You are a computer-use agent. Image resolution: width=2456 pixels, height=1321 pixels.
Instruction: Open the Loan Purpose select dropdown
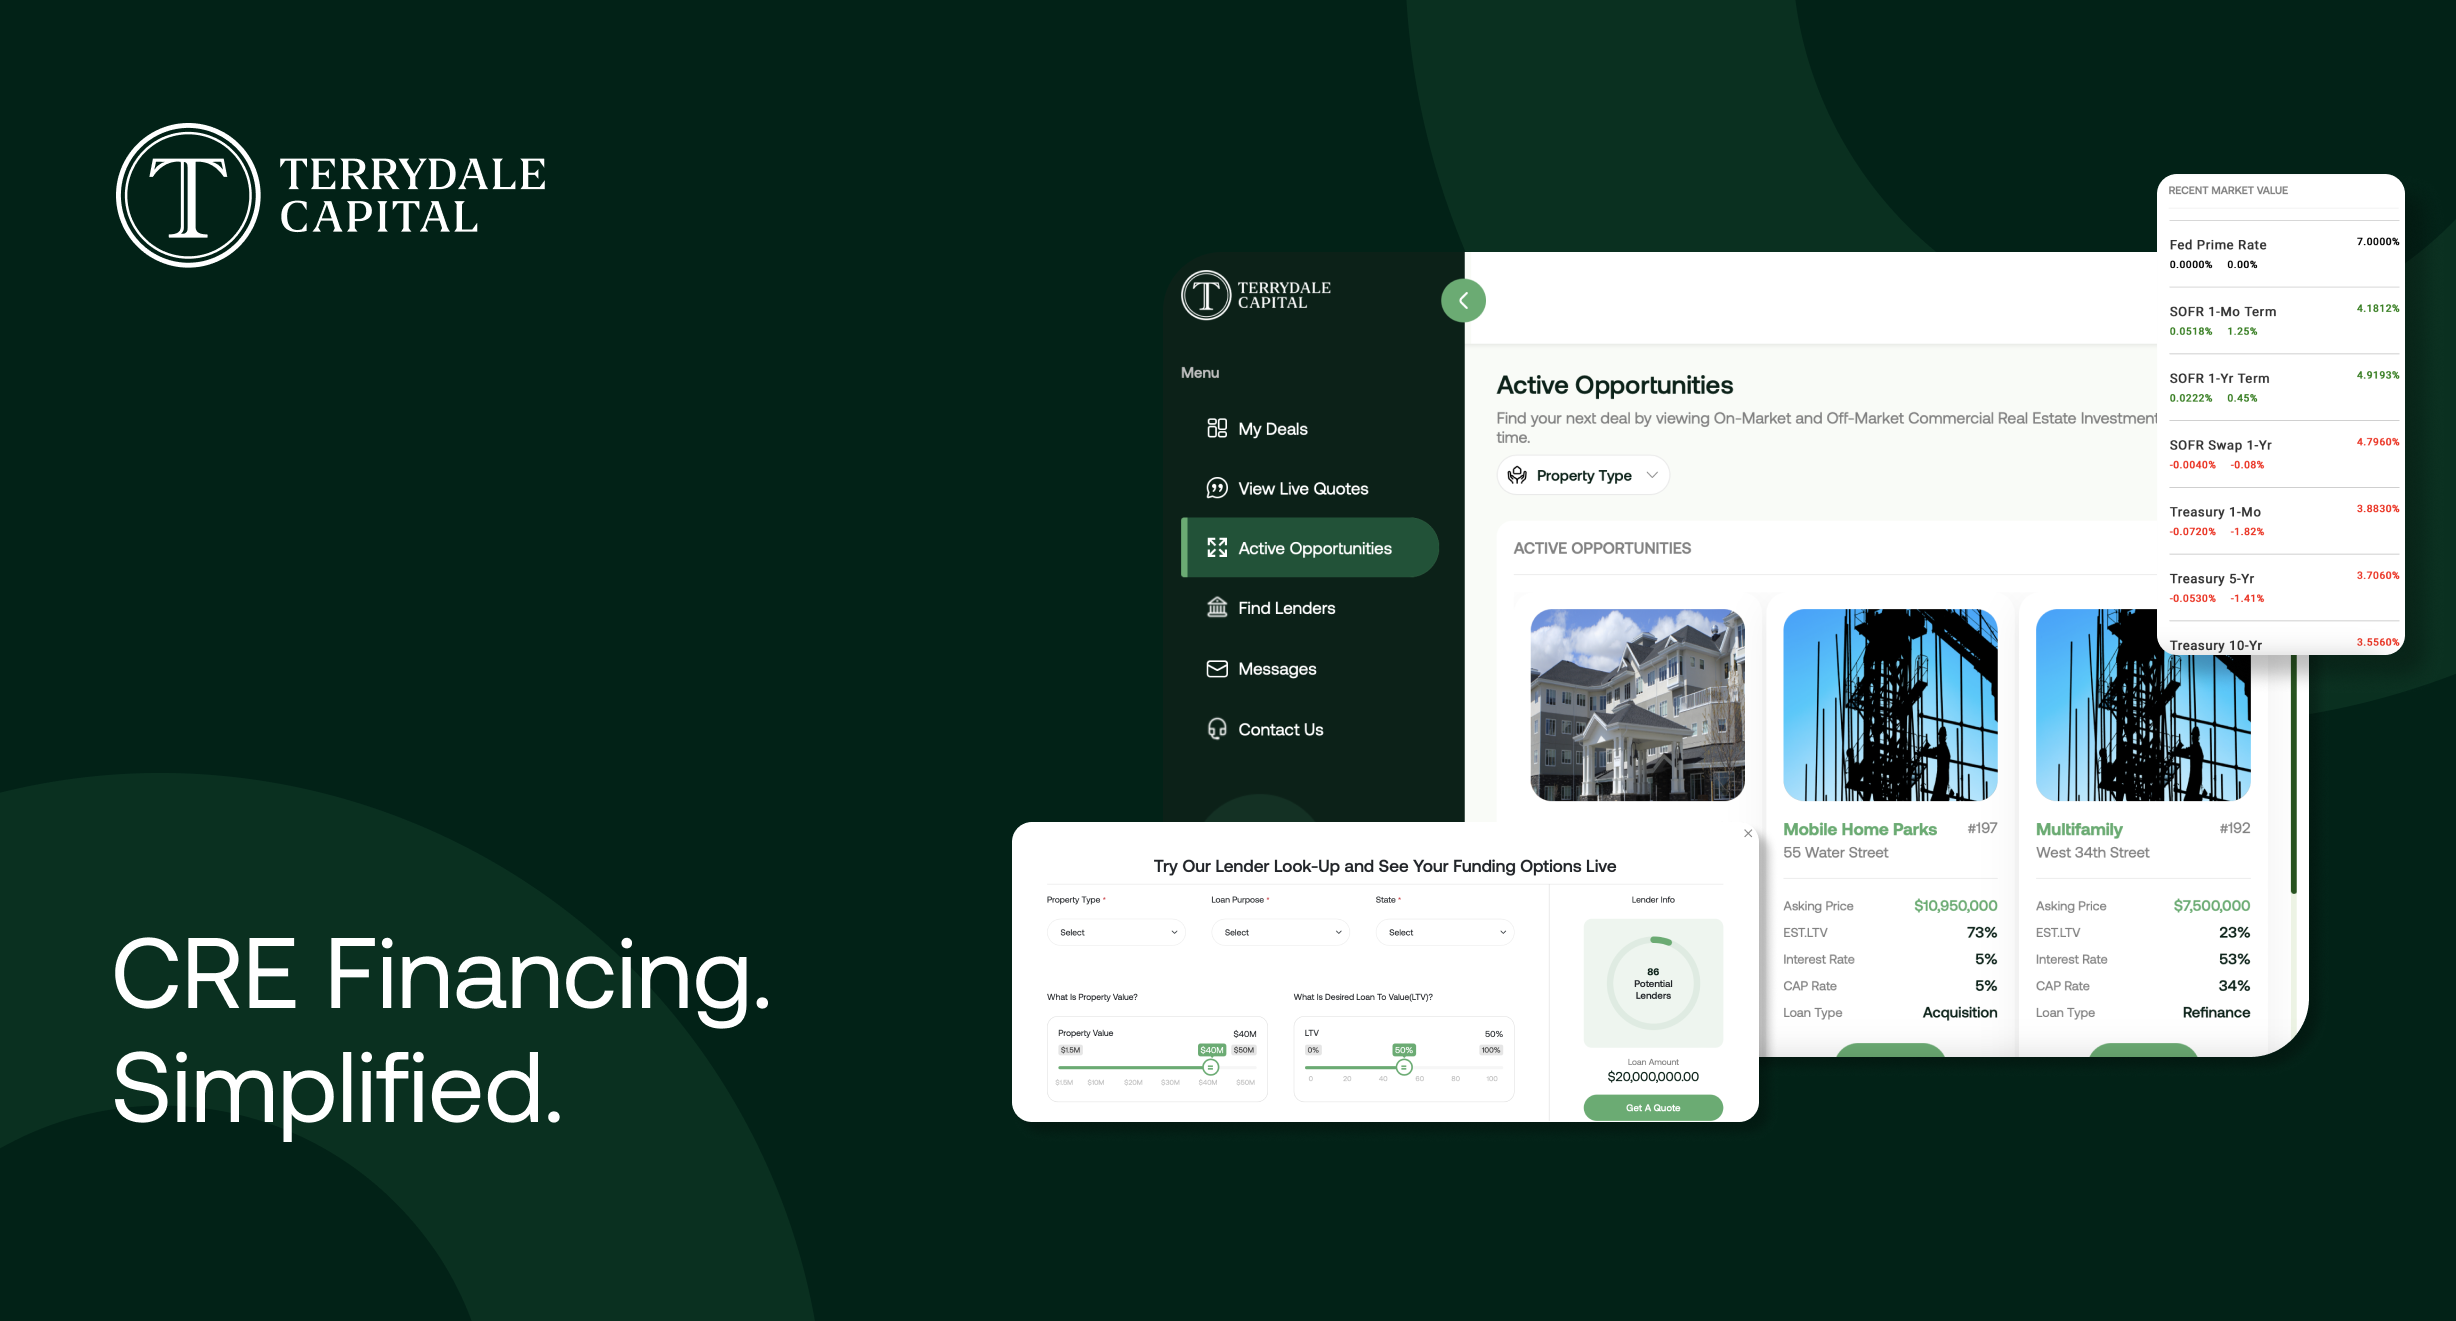pos(1280,932)
